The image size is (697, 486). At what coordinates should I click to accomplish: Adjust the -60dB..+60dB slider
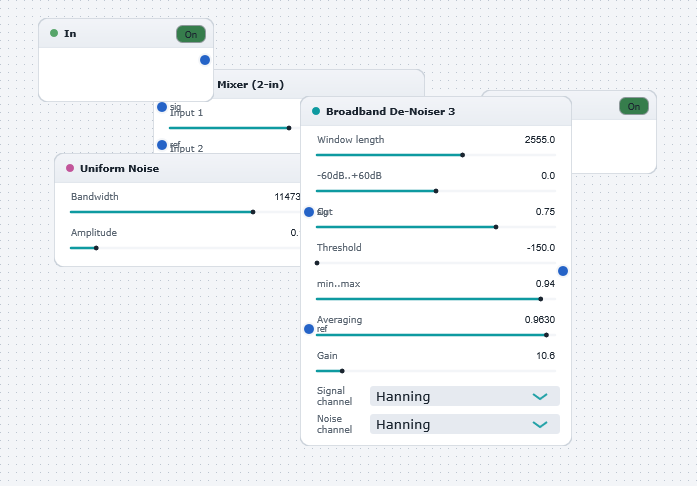point(436,191)
